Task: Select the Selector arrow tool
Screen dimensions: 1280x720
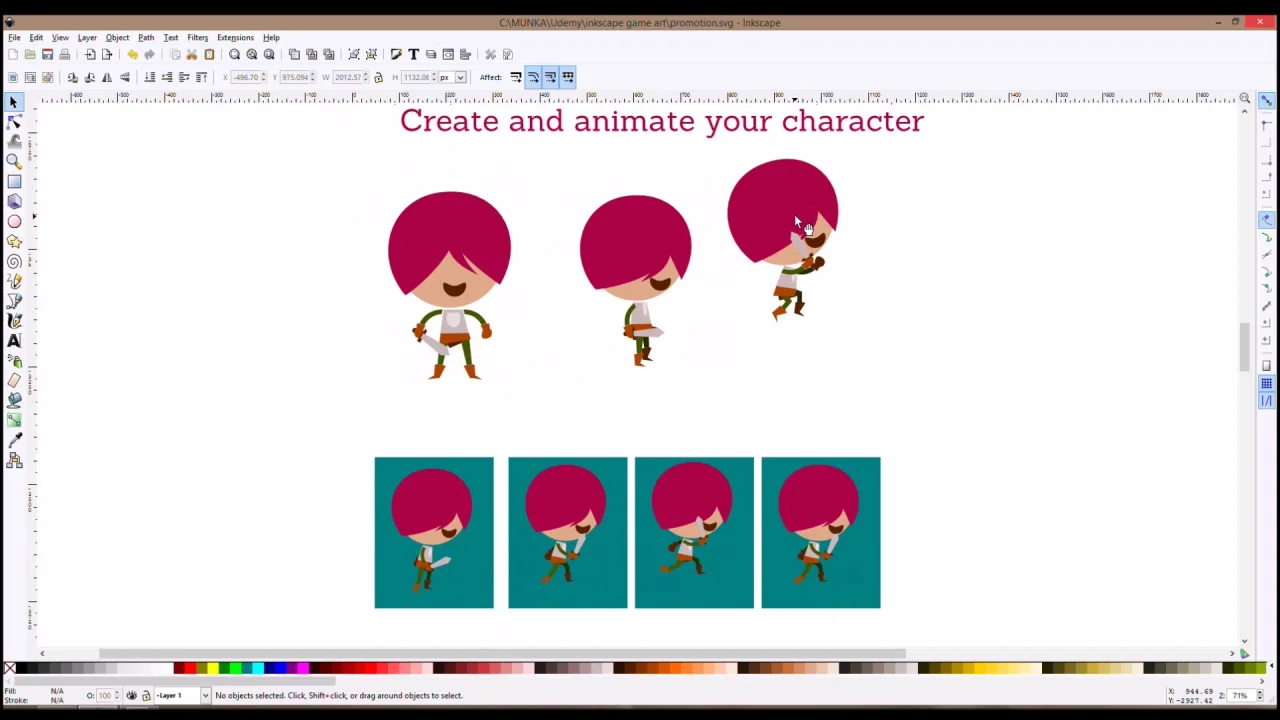Action: click(x=14, y=102)
